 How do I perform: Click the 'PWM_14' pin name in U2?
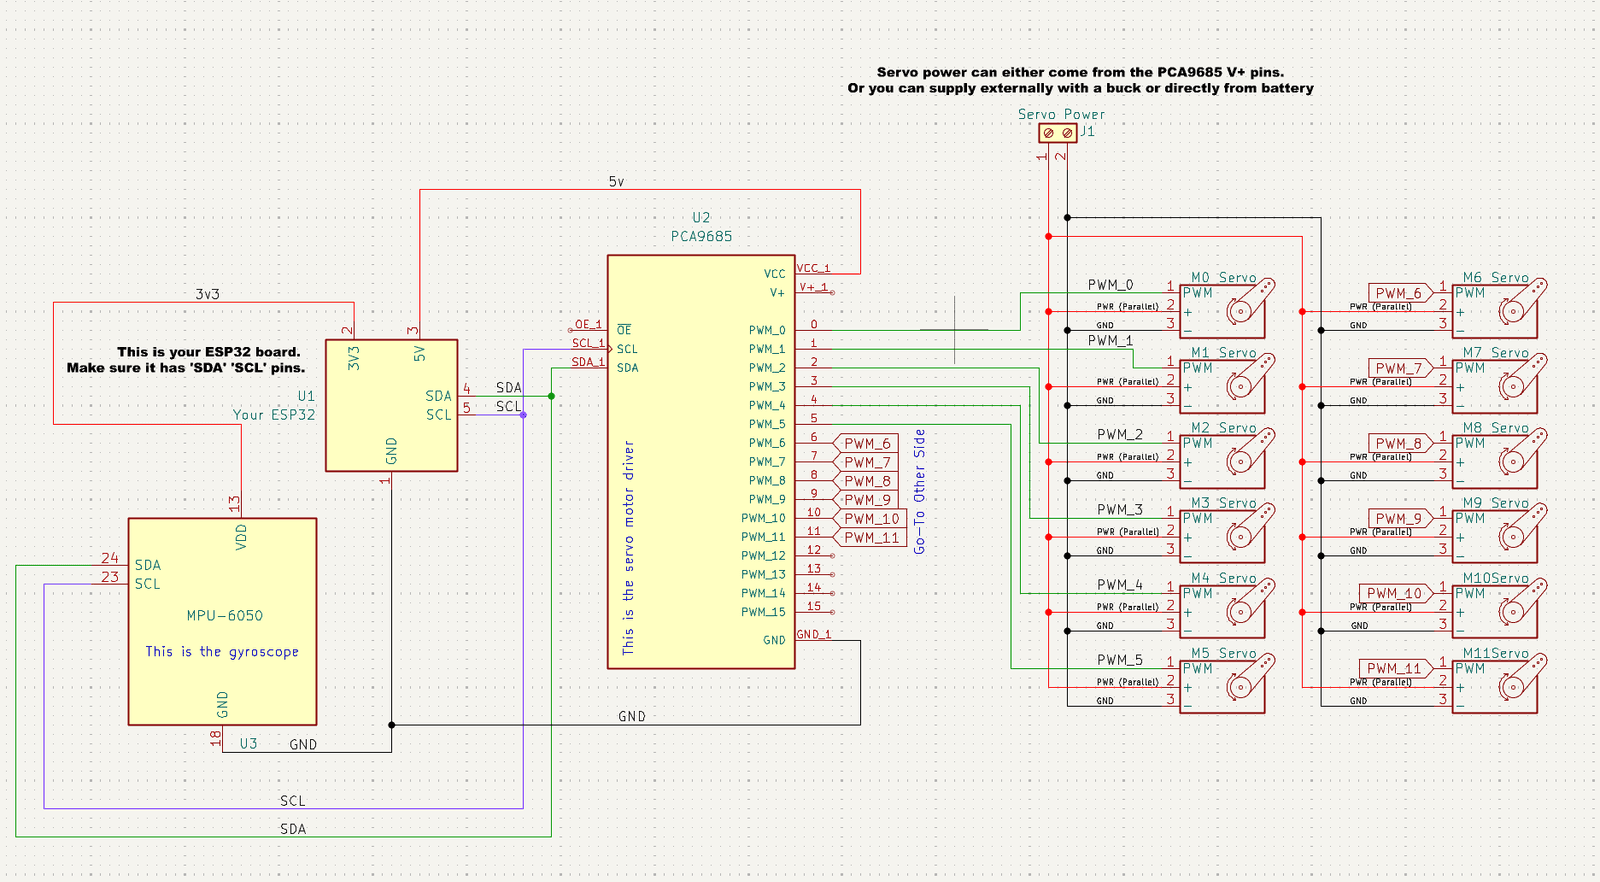tap(763, 593)
